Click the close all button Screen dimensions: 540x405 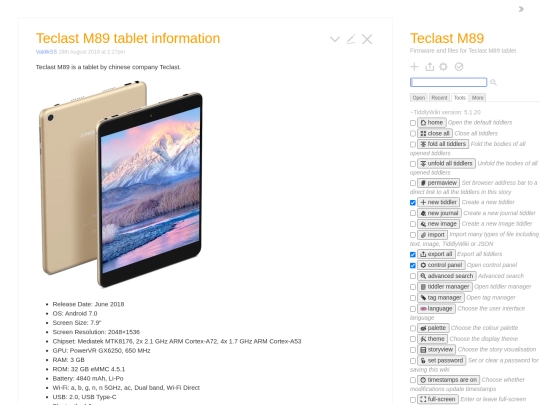click(x=435, y=133)
